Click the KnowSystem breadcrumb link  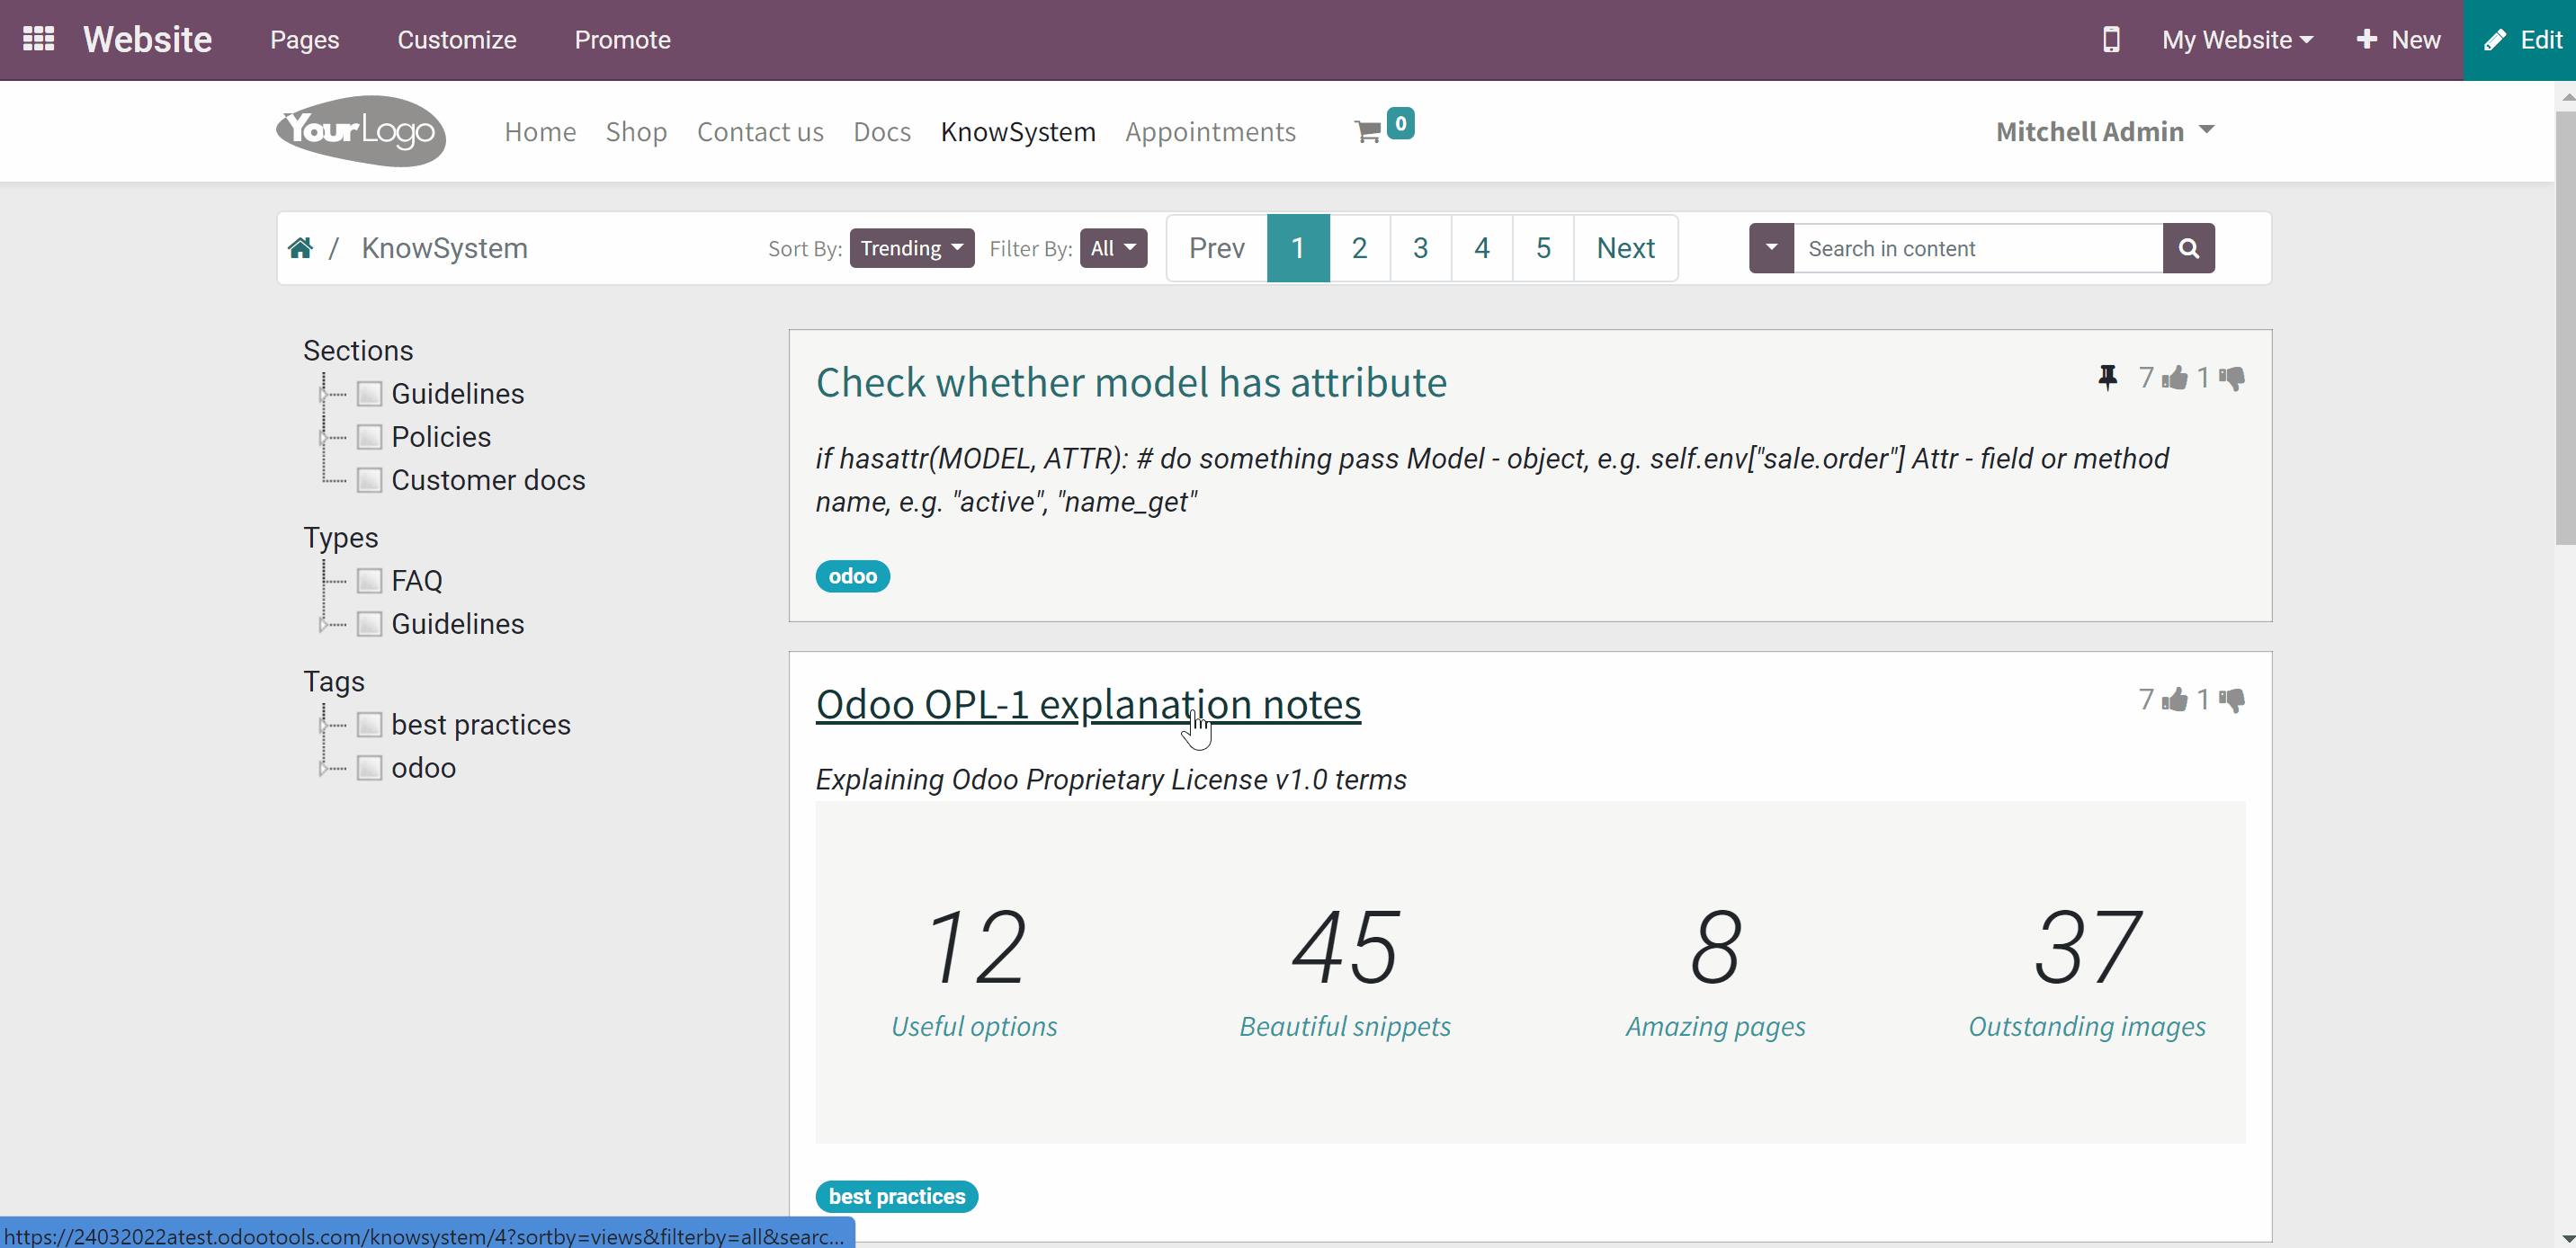(444, 248)
